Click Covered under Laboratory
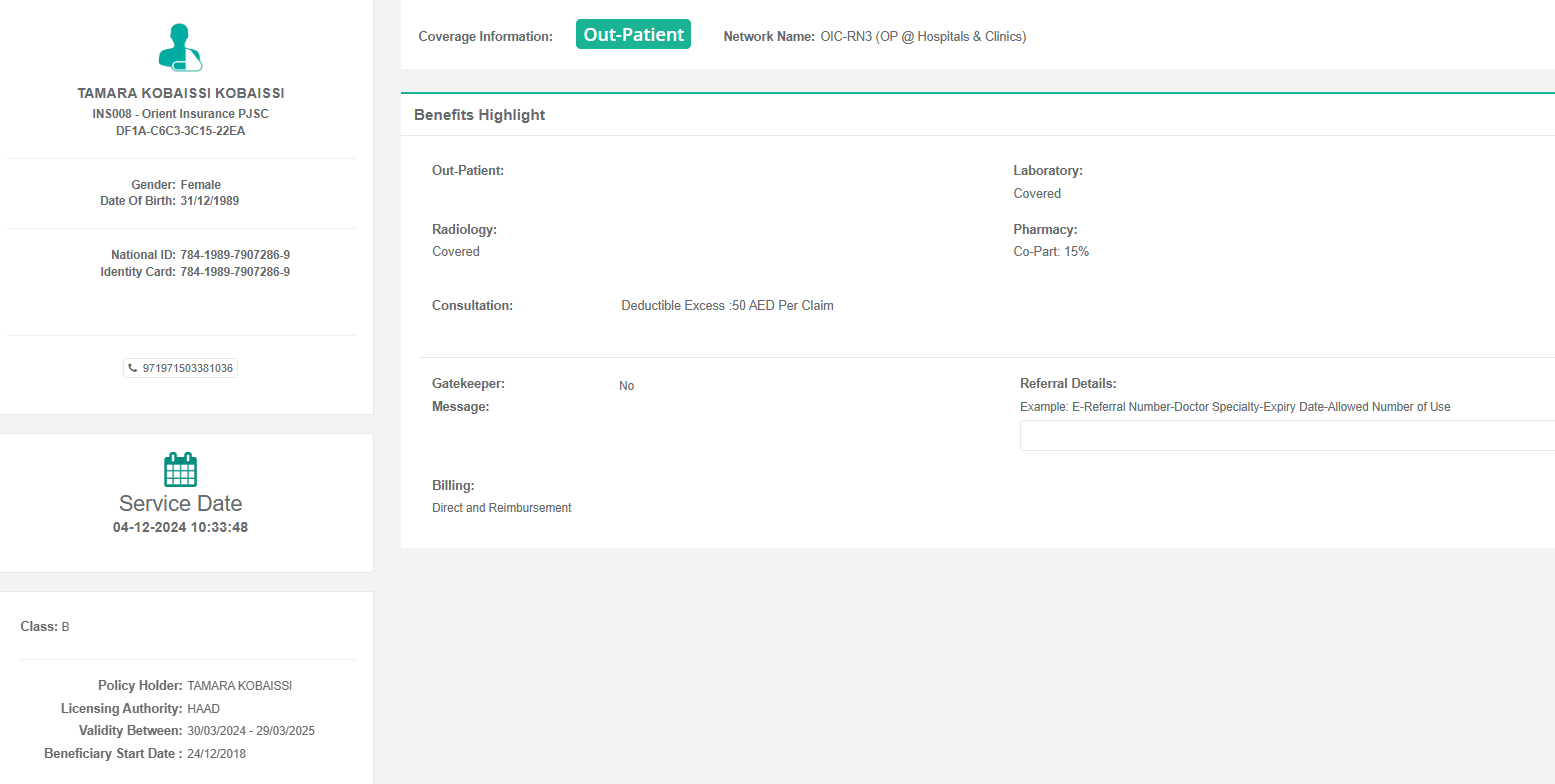 click(1037, 194)
